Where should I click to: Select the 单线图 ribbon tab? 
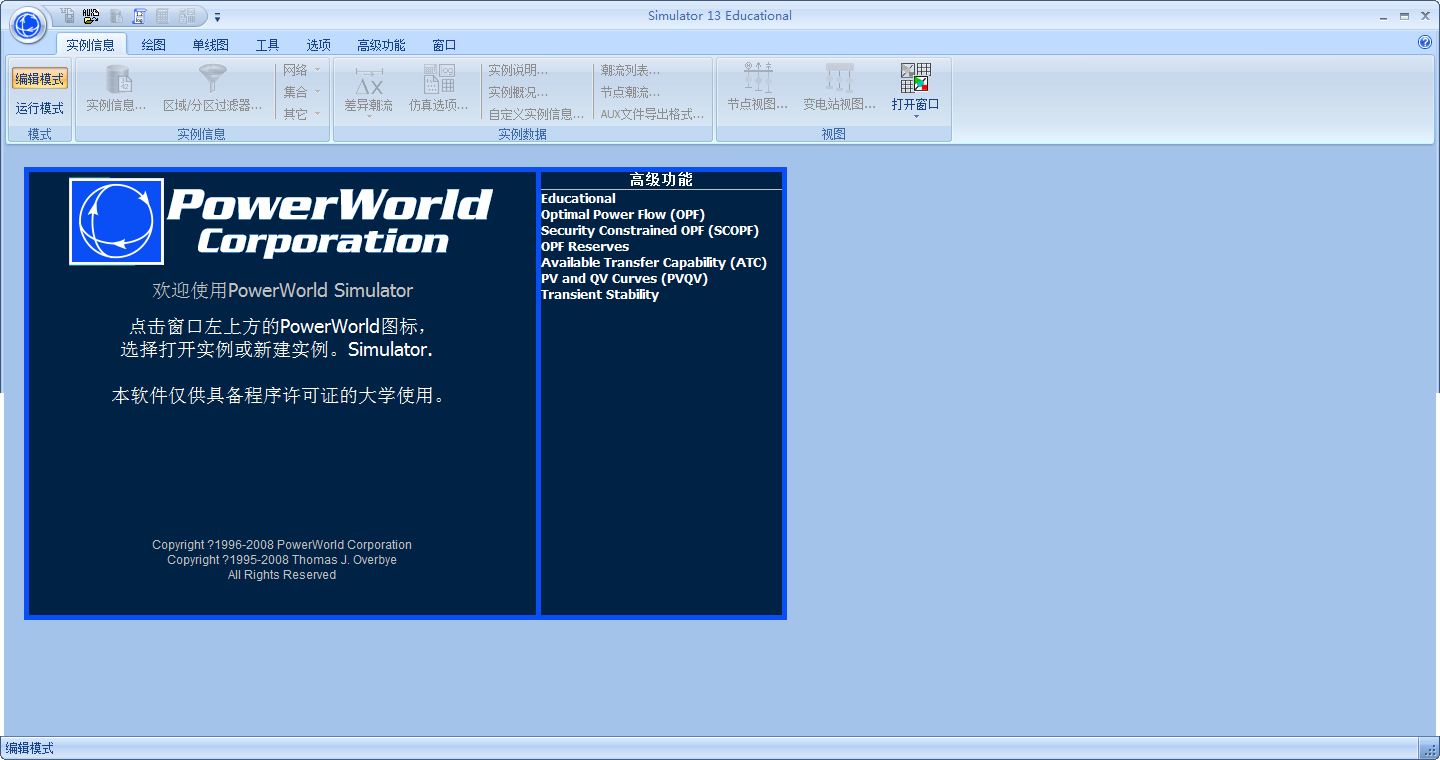point(211,45)
